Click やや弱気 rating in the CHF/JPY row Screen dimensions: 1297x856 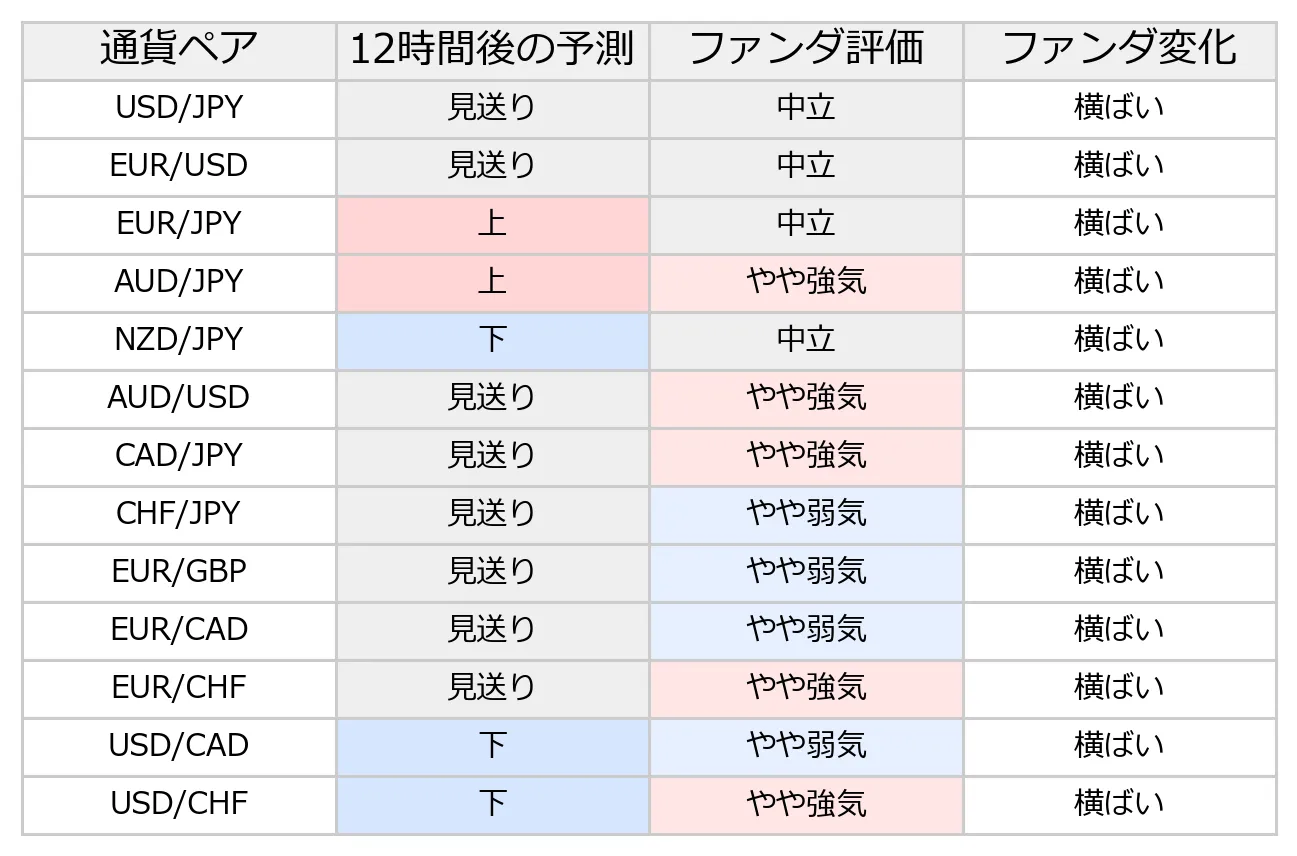(x=806, y=515)
